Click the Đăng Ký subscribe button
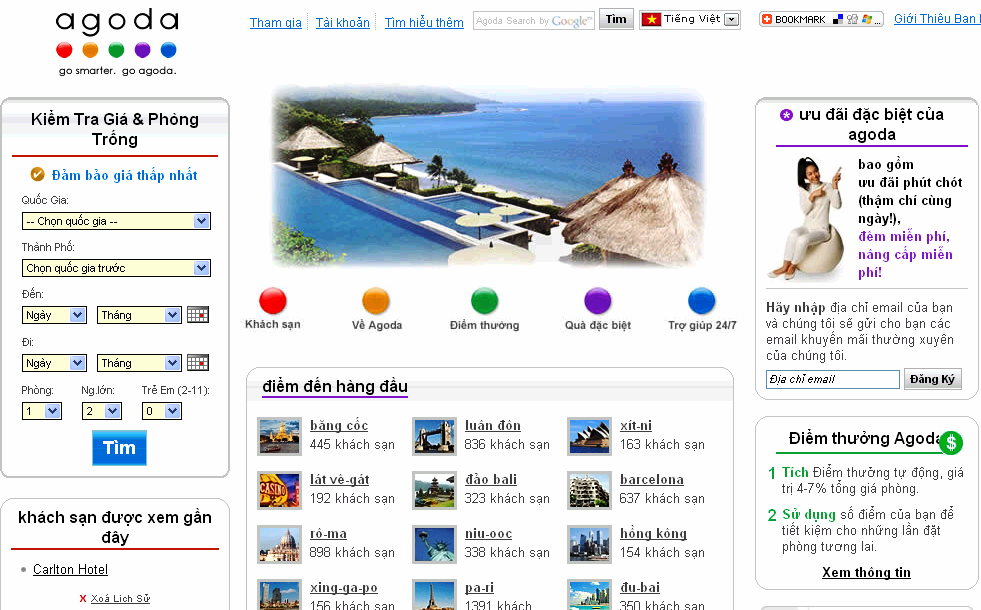This screenshot has height=610, width=981. (932, 379)
